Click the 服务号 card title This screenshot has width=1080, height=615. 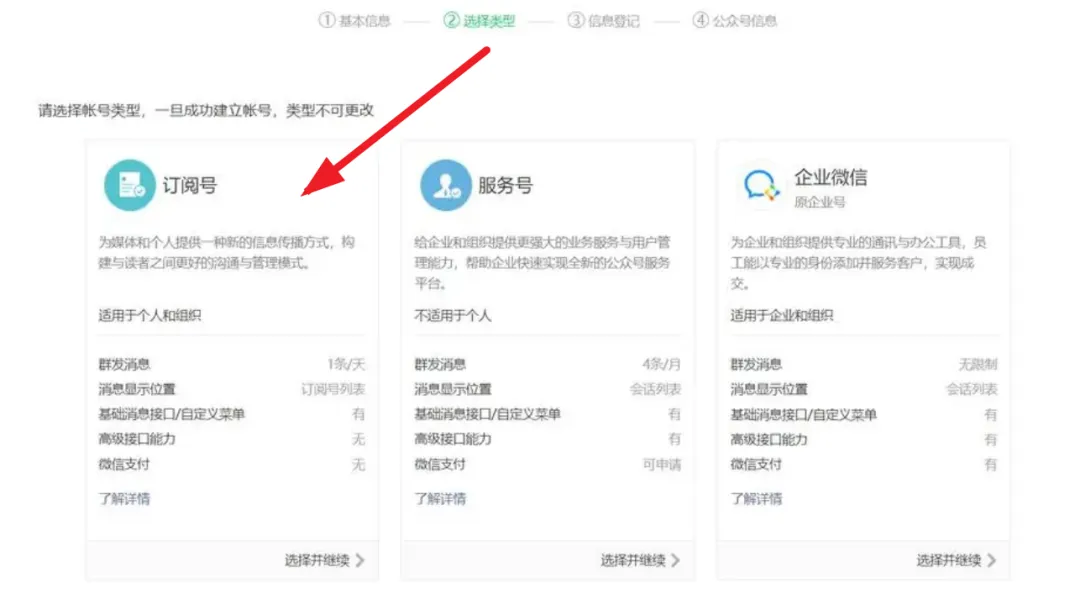pyautogui.click(x=505, y=185)
